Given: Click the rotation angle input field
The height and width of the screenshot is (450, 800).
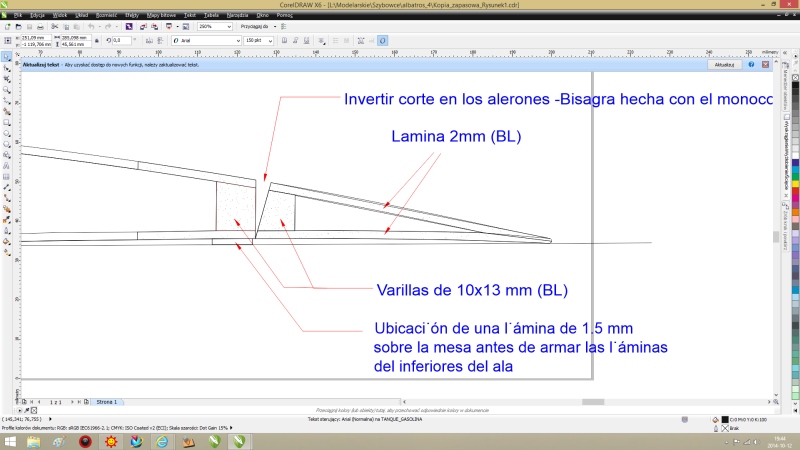Looking at the screenshot, I should (x=120, y=40).
